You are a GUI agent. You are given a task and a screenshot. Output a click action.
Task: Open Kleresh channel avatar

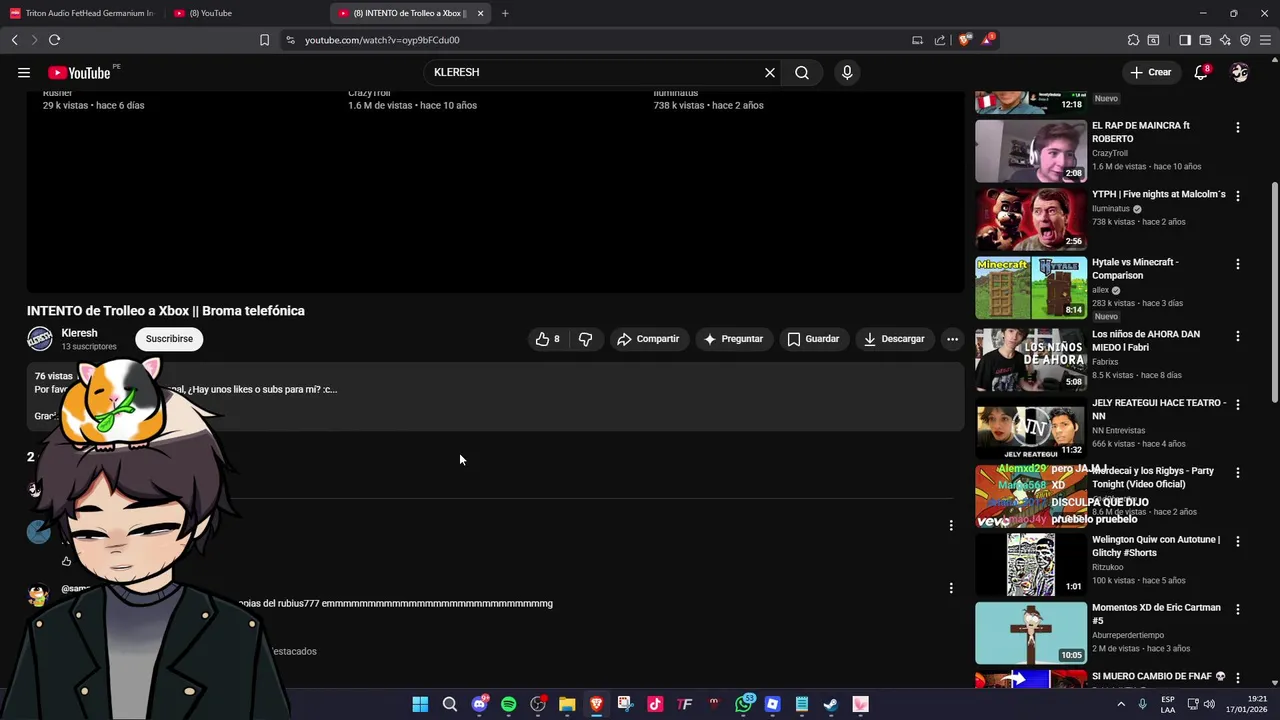click(x=39, y=339)
